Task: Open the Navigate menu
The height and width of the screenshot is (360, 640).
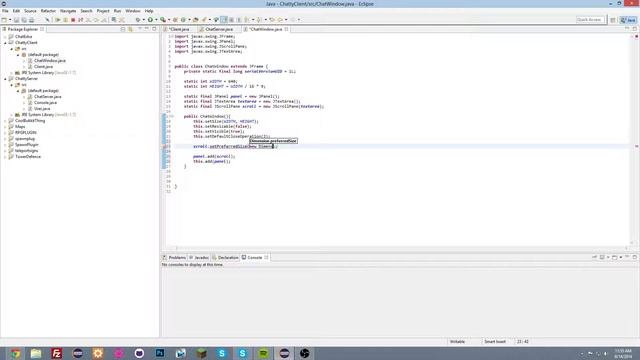Action: pos(68,11)
